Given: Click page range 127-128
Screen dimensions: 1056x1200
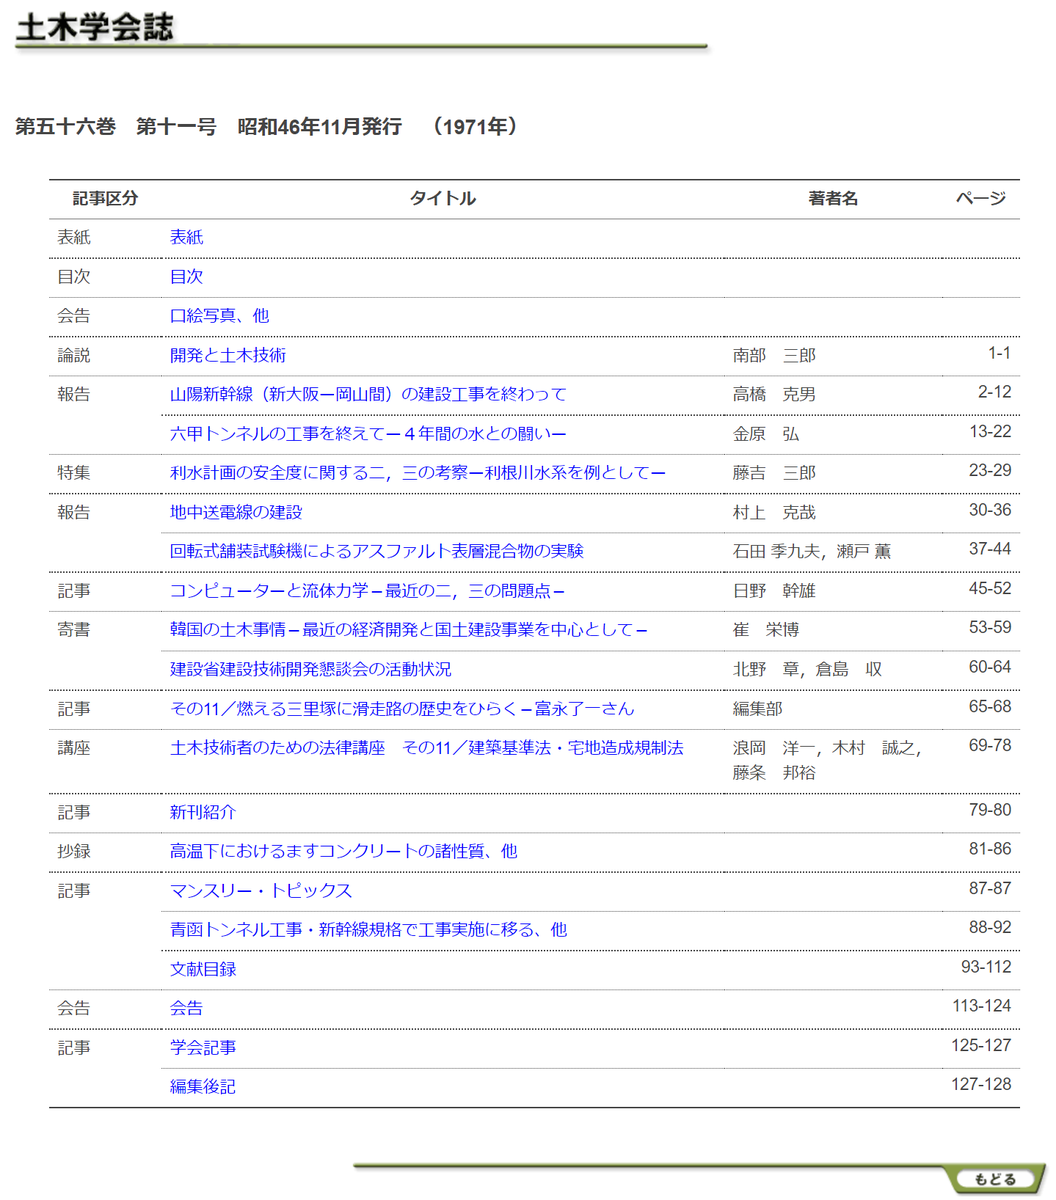Looking at the screenshot, I should coord(981,1084).
